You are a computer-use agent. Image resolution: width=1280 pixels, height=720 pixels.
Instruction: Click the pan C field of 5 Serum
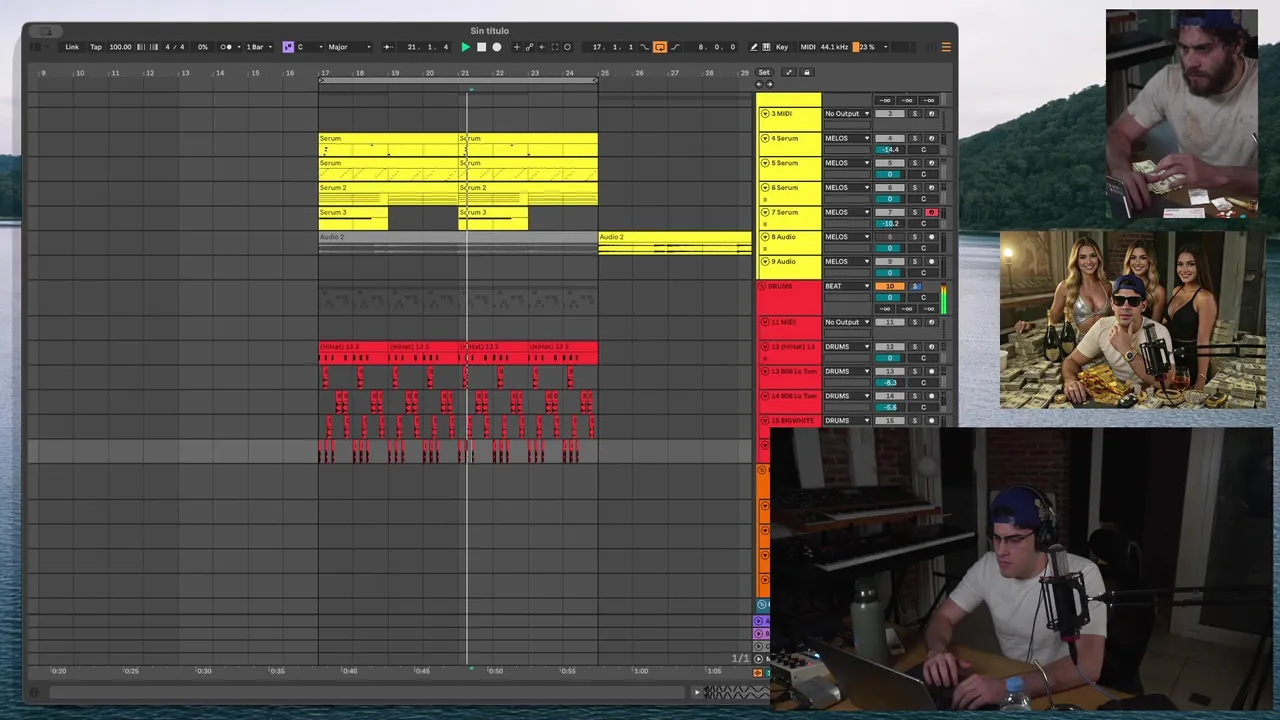pos(923,174)
